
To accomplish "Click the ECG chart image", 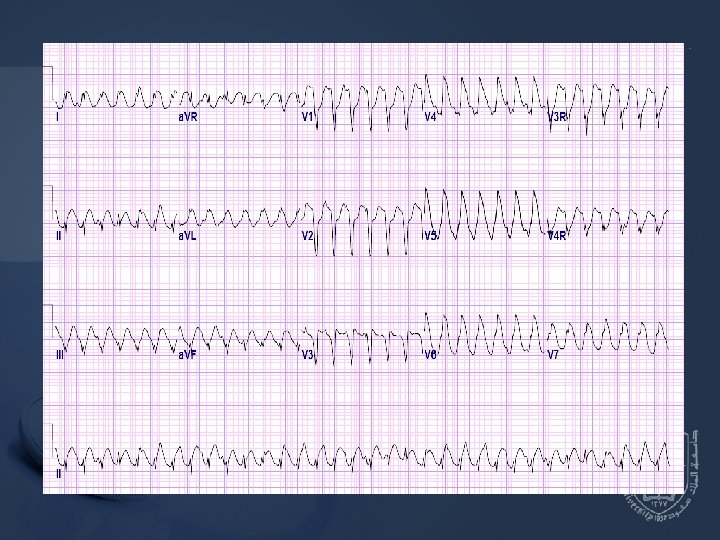I will click(x=363, y=269).
